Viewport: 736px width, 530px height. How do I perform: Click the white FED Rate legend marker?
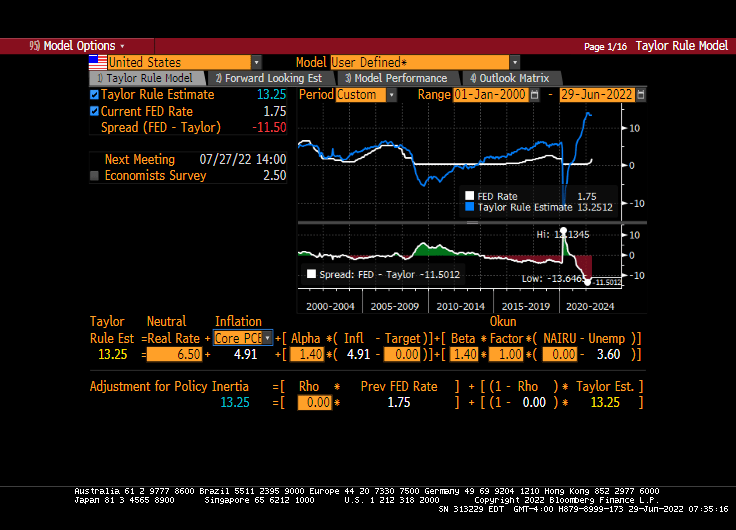468,196
